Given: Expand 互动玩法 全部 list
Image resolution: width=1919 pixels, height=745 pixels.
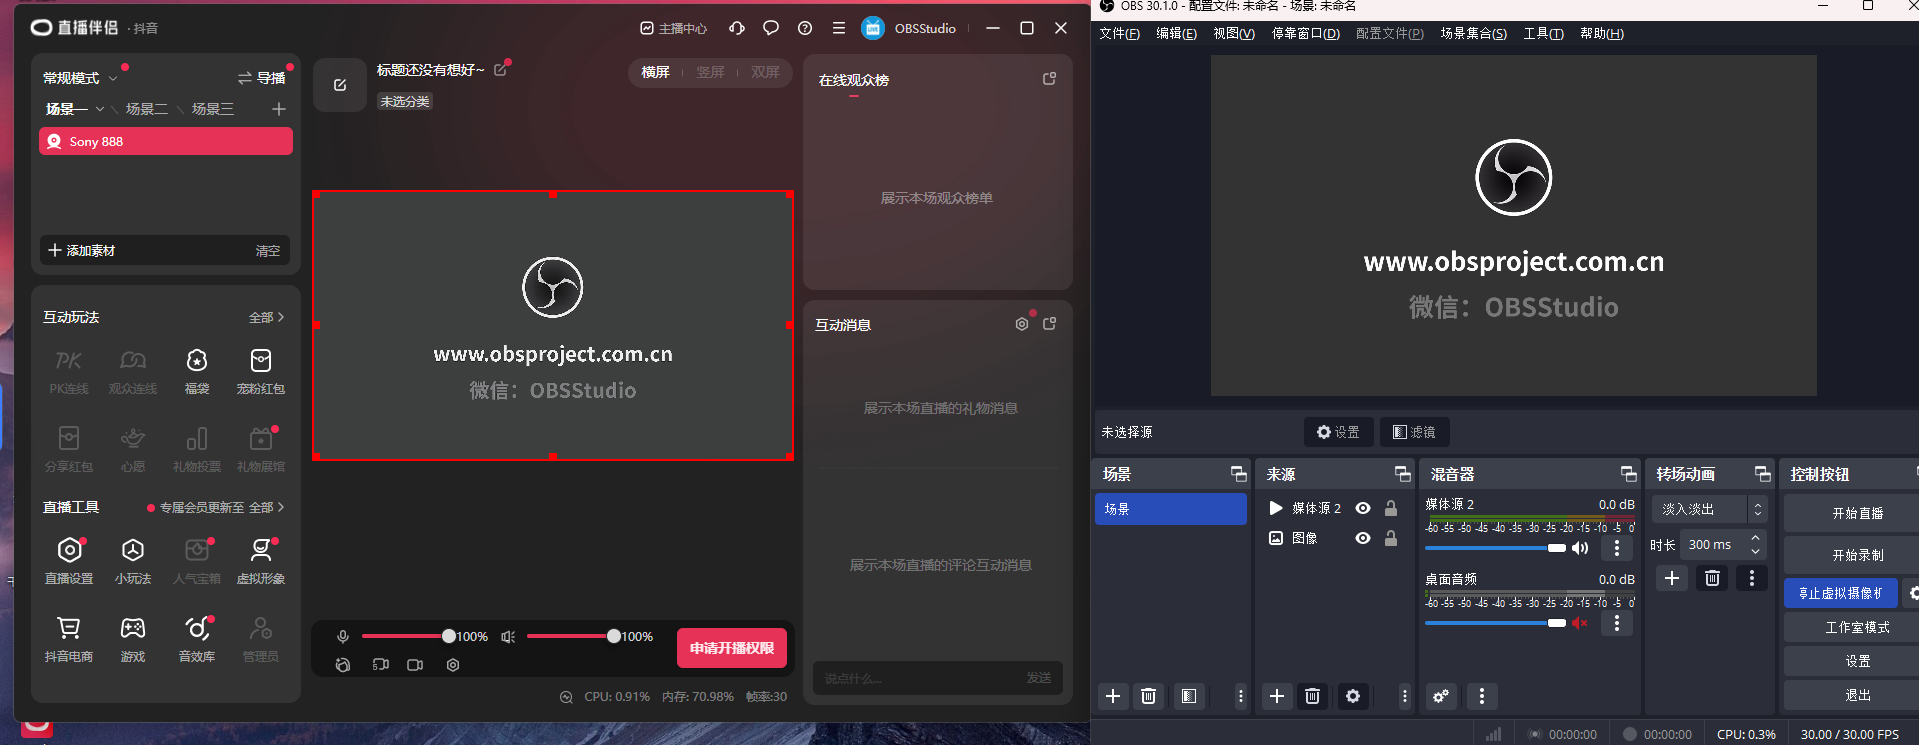Looking at the screenshot, I should pos(266,317).
